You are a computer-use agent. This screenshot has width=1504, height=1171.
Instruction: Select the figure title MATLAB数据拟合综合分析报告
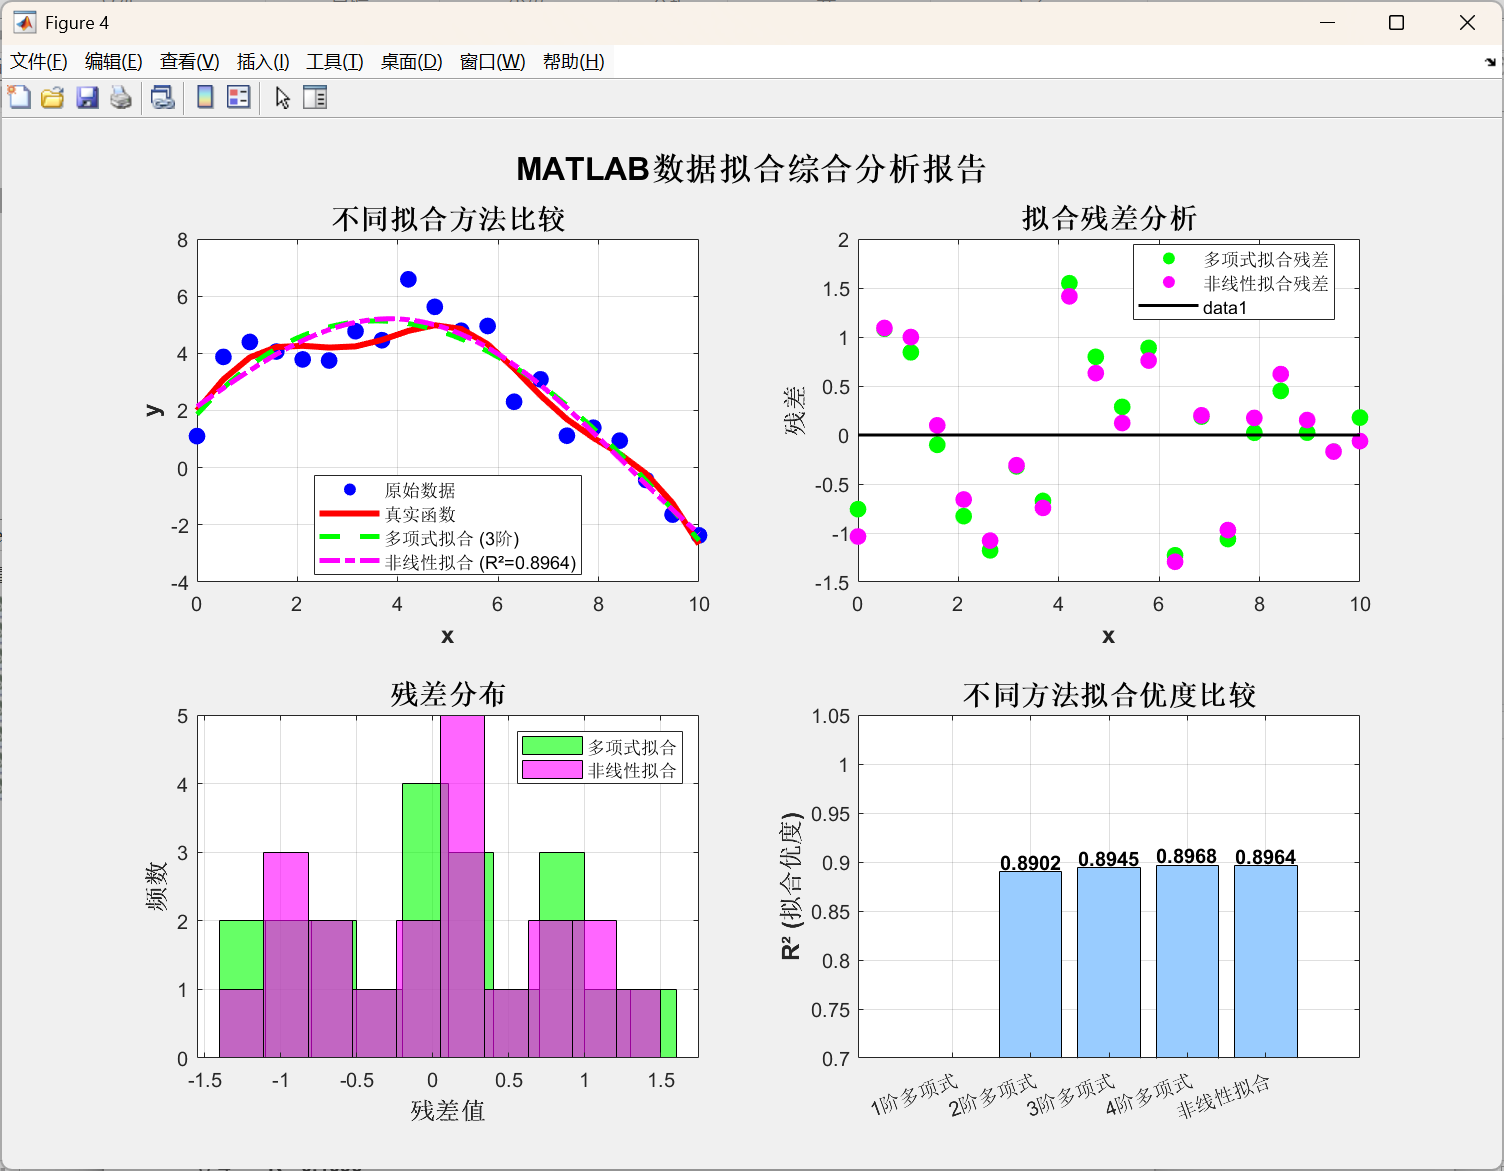pos(751,169)
